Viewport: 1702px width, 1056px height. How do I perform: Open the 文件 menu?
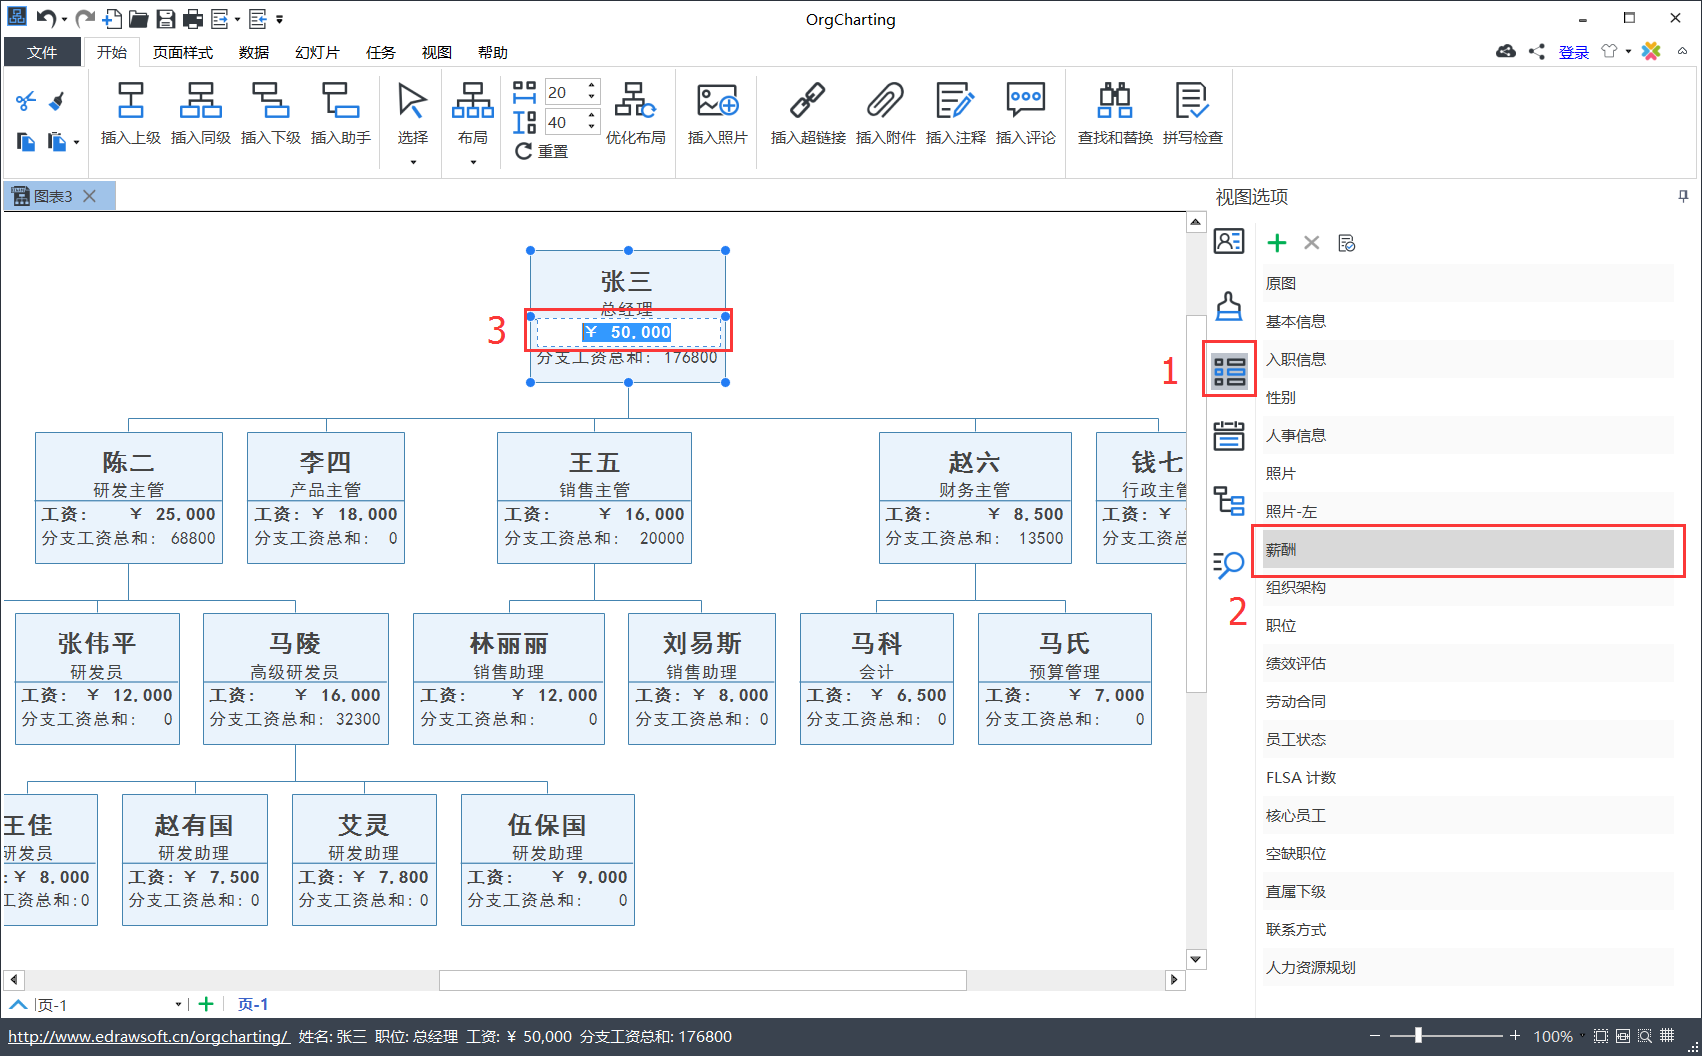(42, 52)
